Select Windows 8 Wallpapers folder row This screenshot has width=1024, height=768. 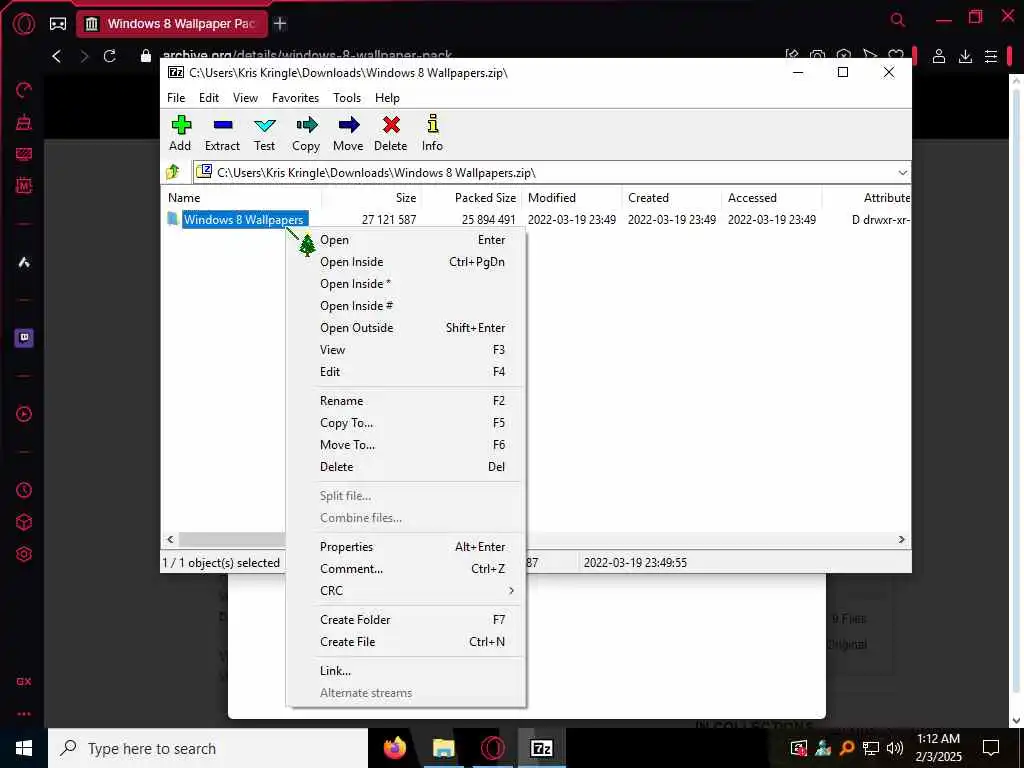pyautogui.click(x=536, y=219)
